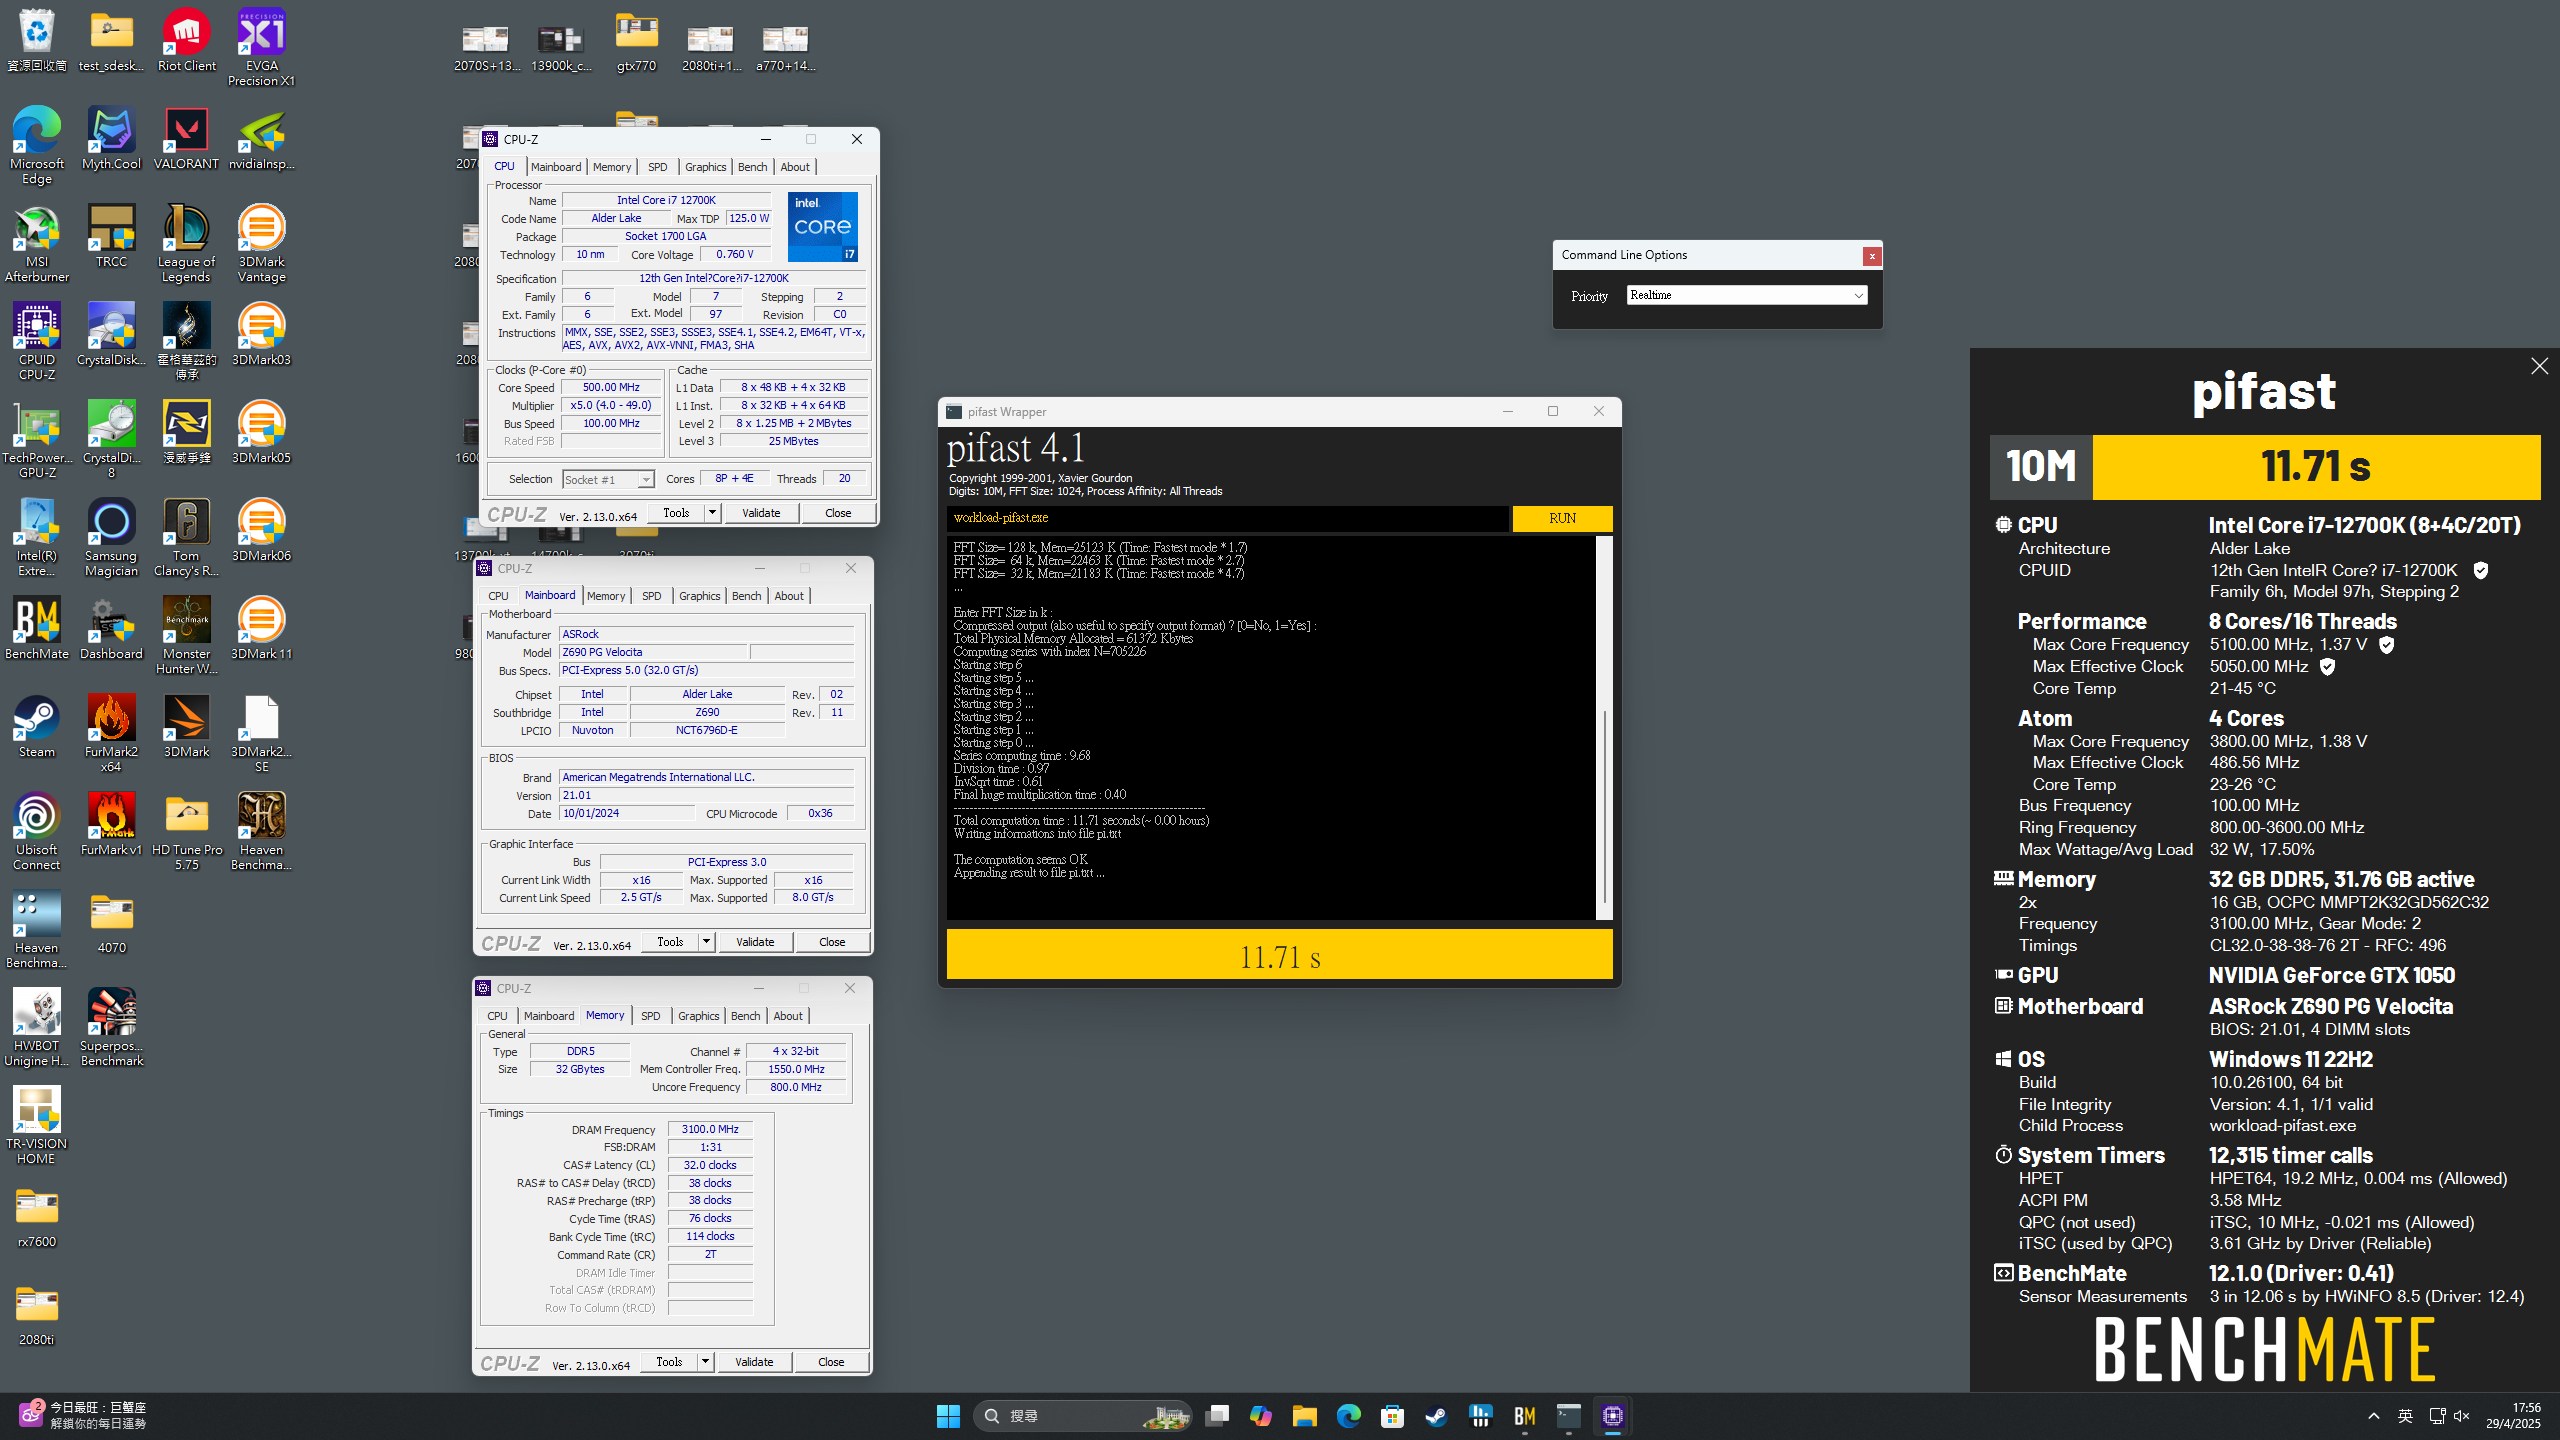The height and width of the screenshot is (1440, 2560).
Task: Open MSI Afterburner desktop icon
Action: pyautogui.click(x=37, y=244)
